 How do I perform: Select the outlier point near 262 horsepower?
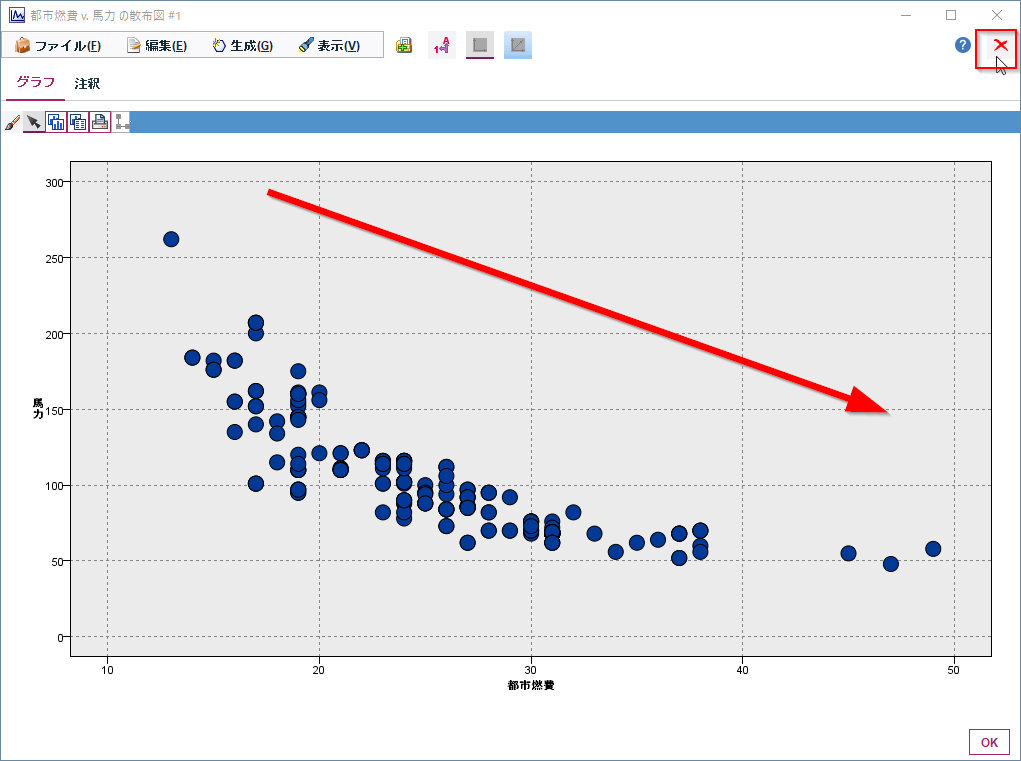tap(171, 239)
